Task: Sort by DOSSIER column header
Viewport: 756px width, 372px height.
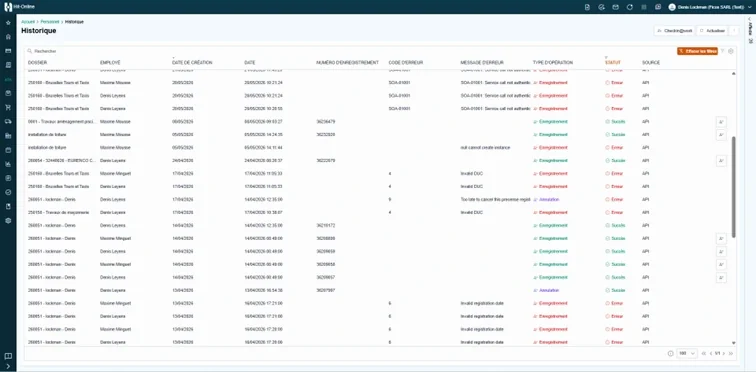Action: [x=37, y=63]
